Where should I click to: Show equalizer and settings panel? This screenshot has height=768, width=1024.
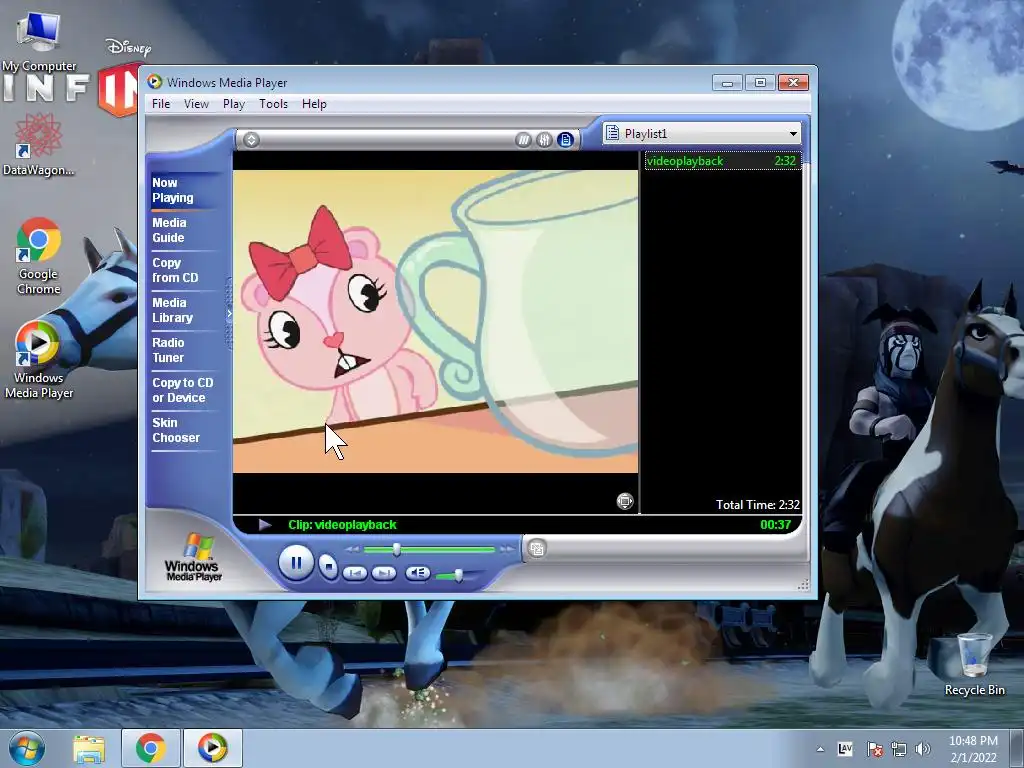tap(544, 140)
